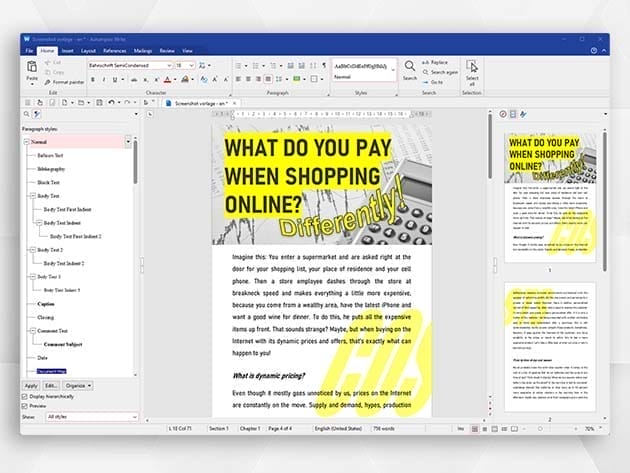630x473 pixels.
Task: Click the Apply button in styles panel
Action: 30,385
